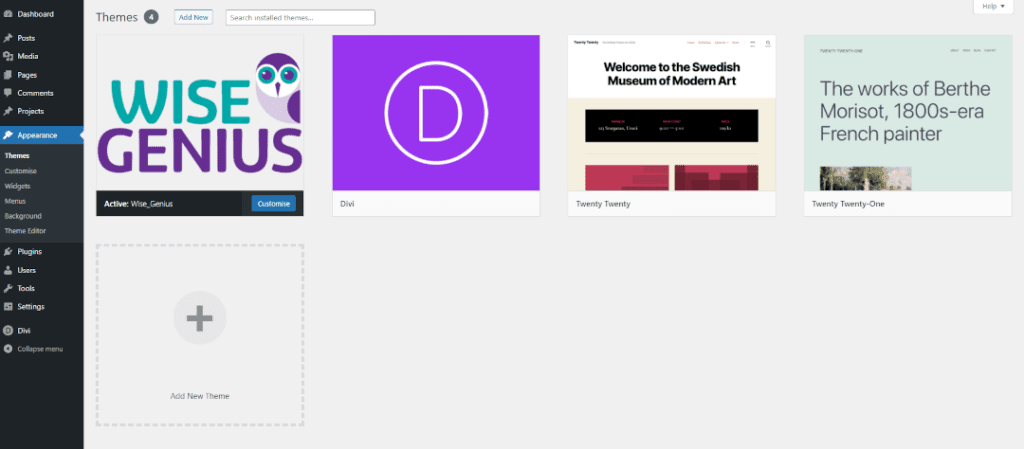Click the Comments speech bubble icon
Viewport: 1024px width, 449px height.
(x=8, y=93)
